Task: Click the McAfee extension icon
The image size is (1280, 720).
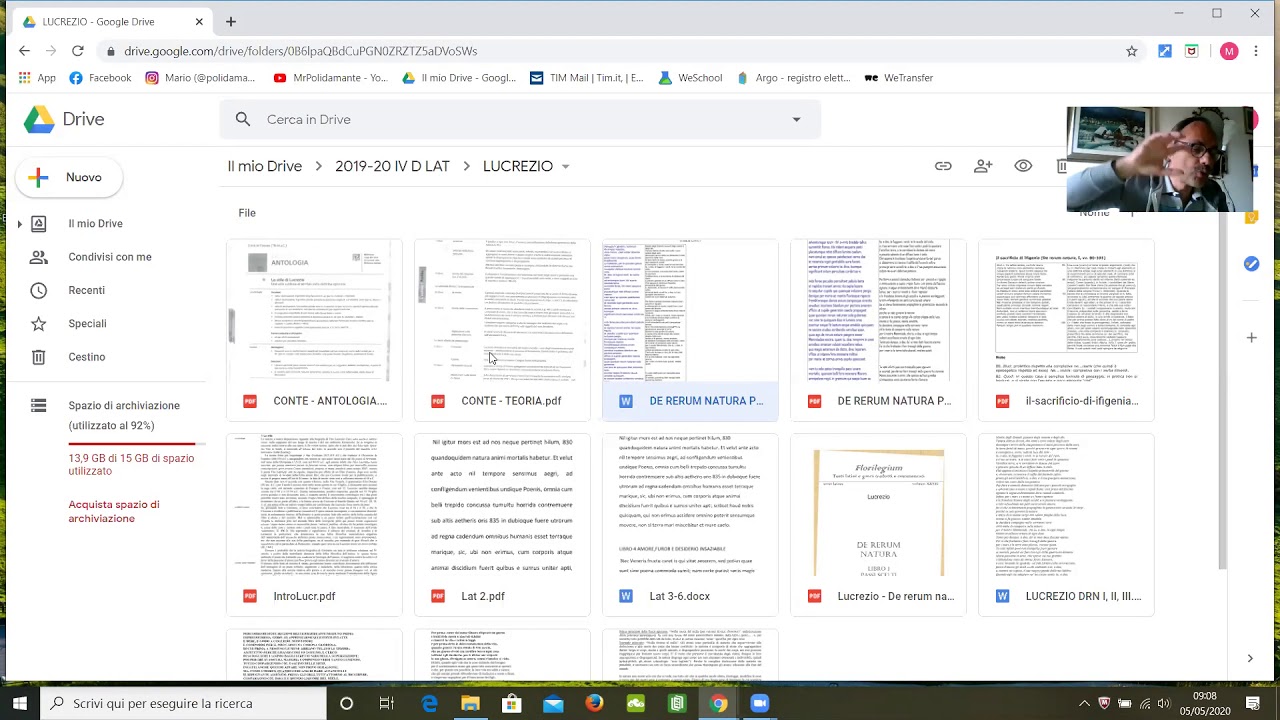Action: point(1192,51)
